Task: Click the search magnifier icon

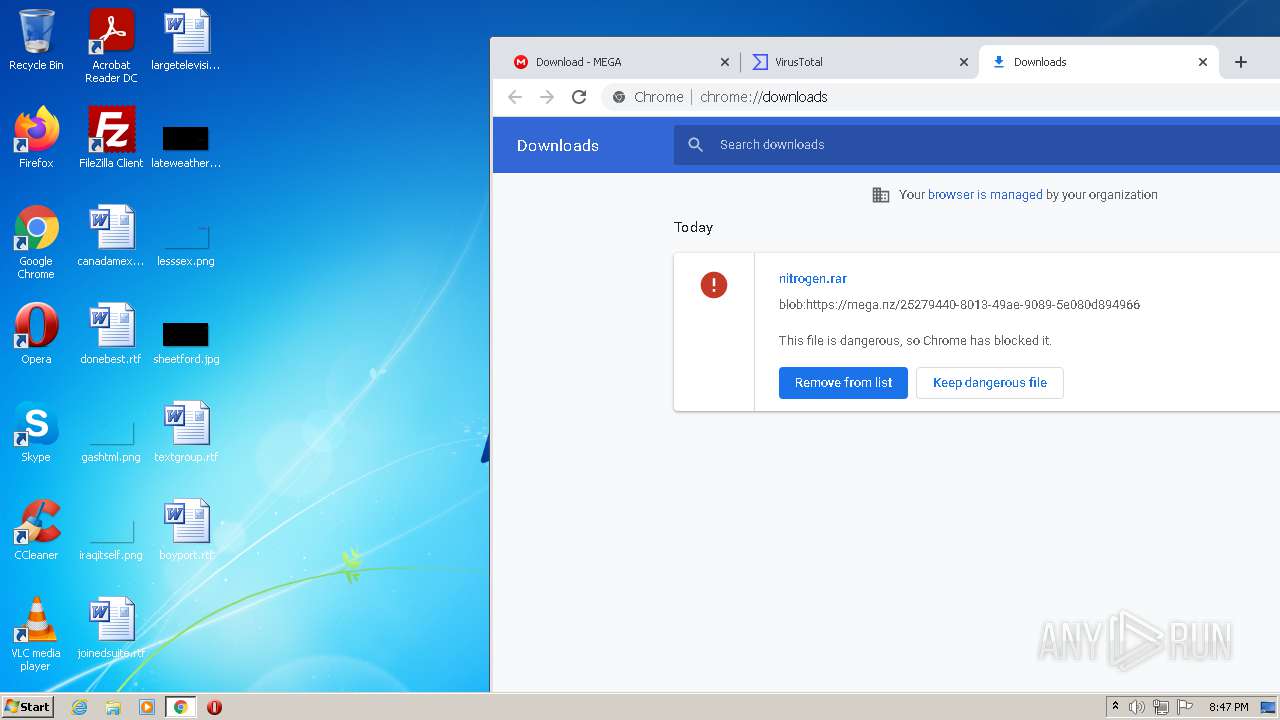Action: pyautogui.click(x=696, y=145)
